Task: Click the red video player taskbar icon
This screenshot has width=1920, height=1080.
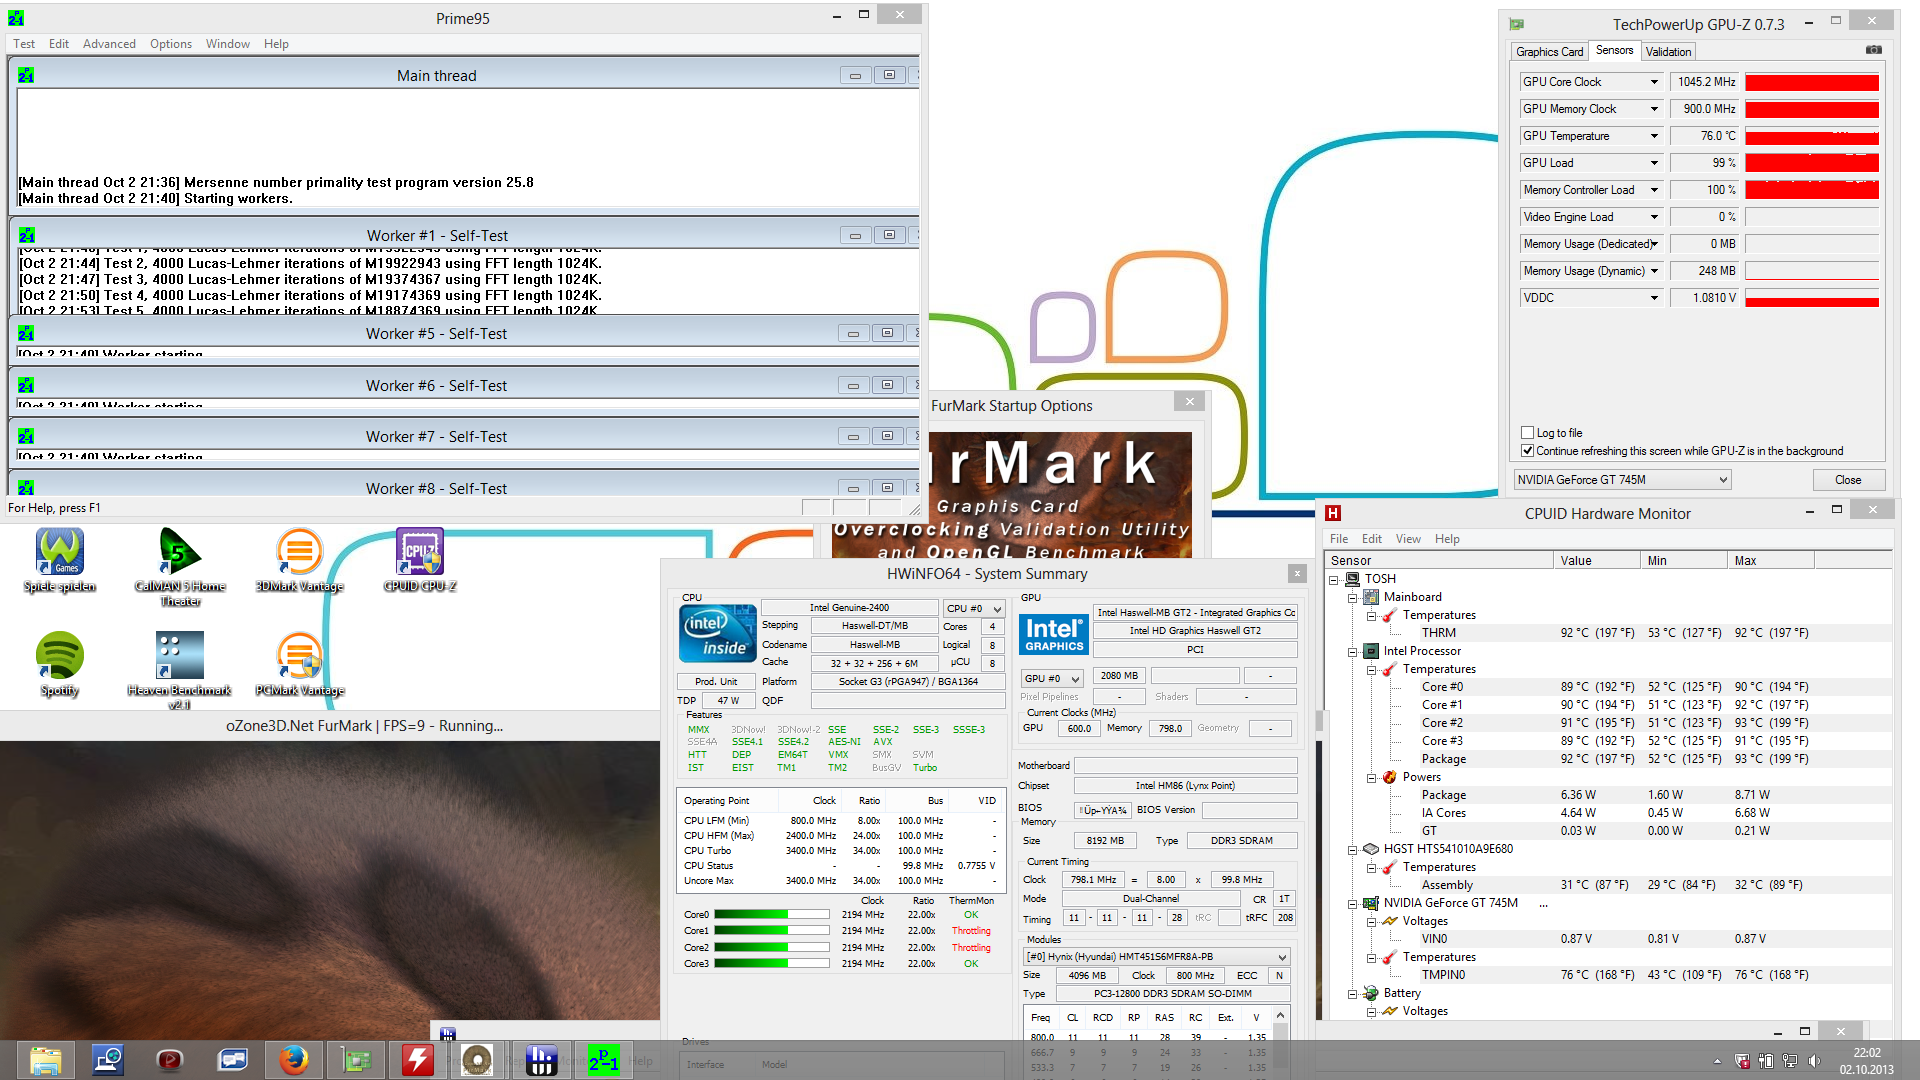Action: [x=170, y=1060]
